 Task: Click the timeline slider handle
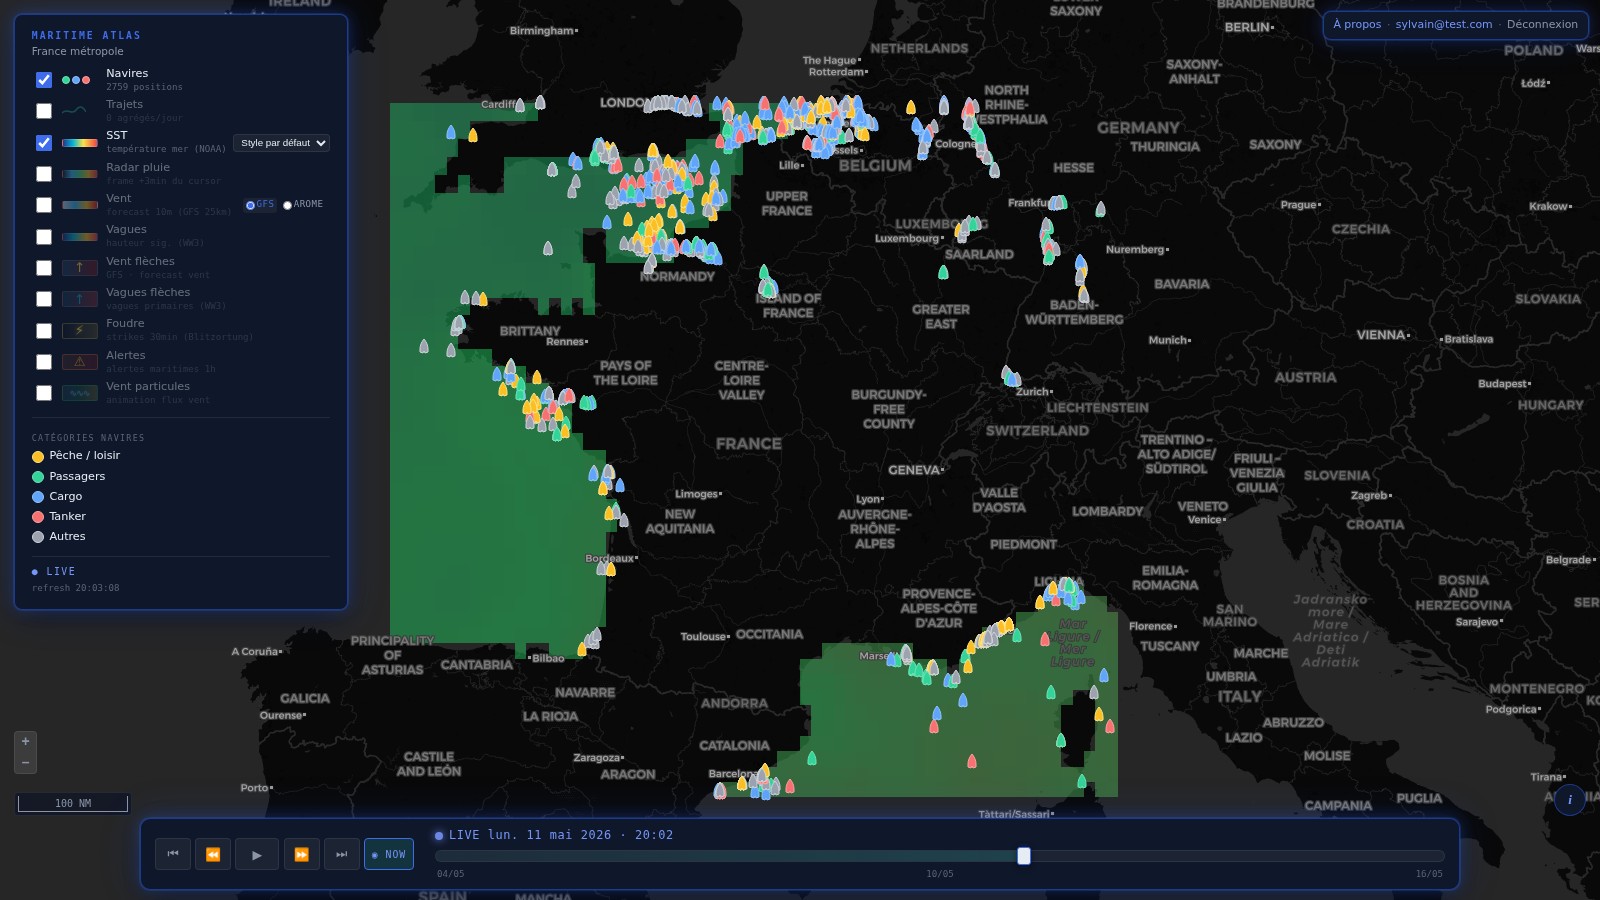(1024, 856)
